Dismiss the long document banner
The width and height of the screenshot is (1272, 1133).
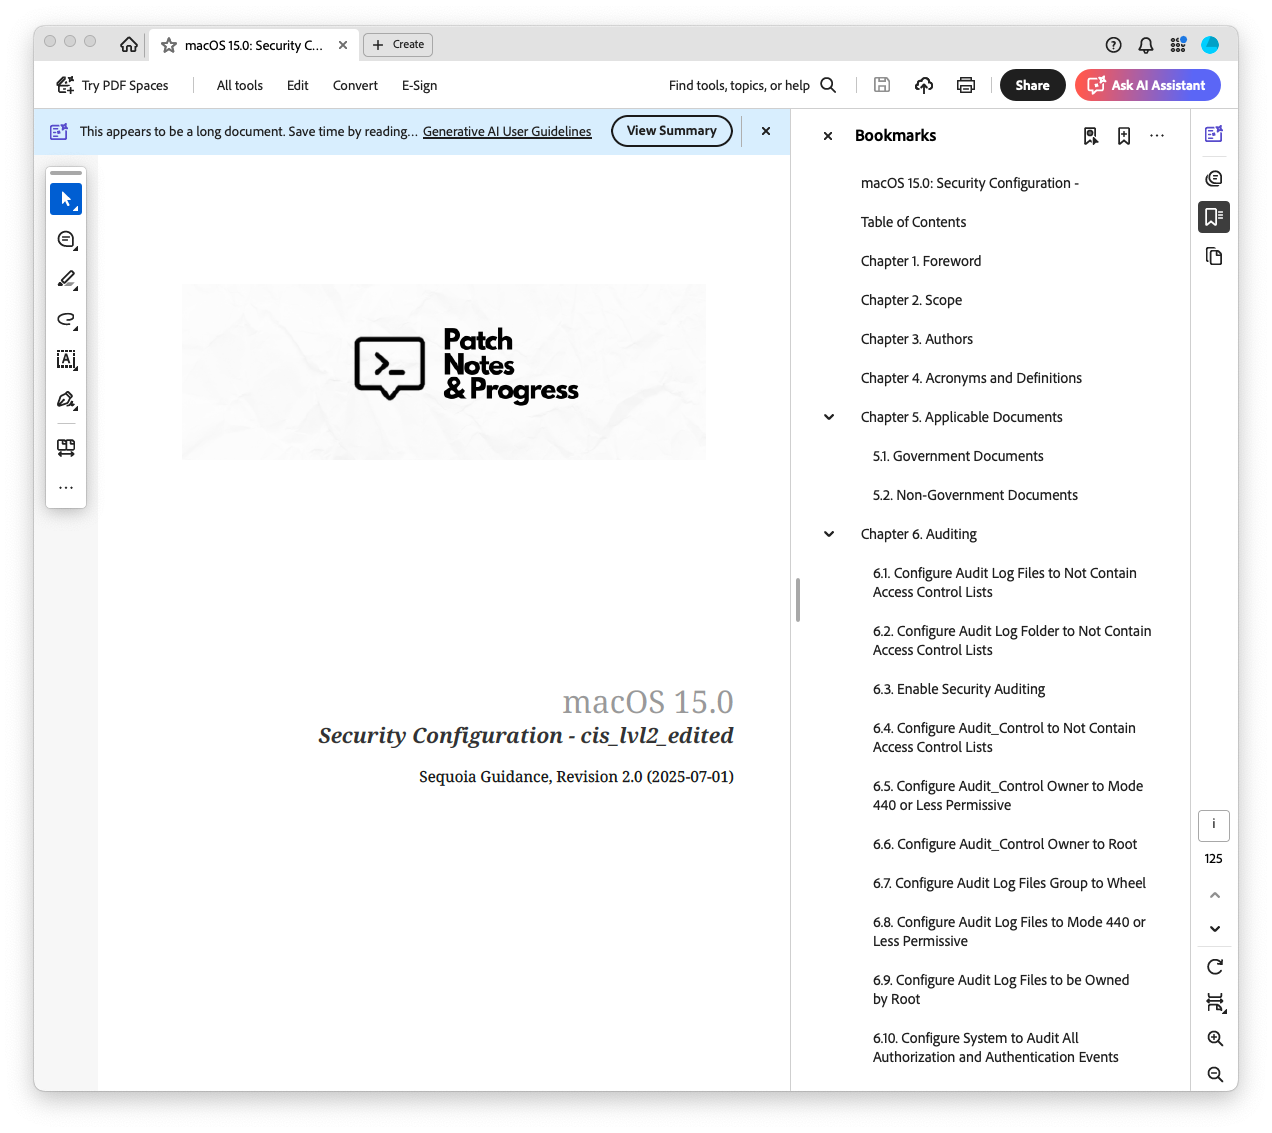(x=766, y=131)
